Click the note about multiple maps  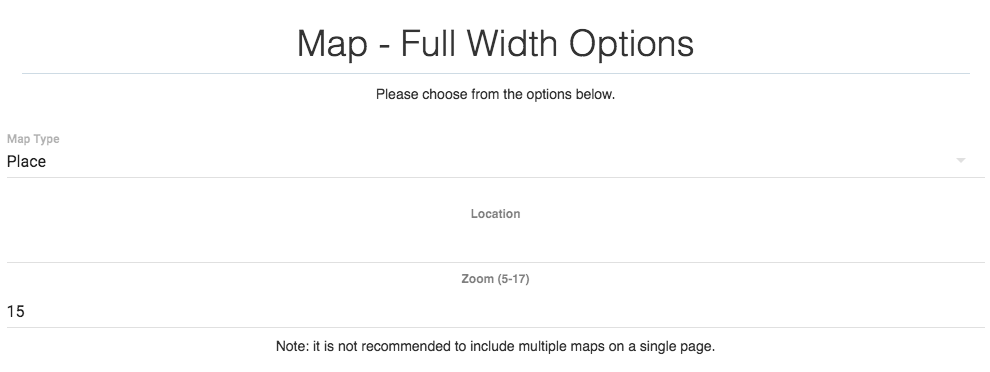pos(495,346)
